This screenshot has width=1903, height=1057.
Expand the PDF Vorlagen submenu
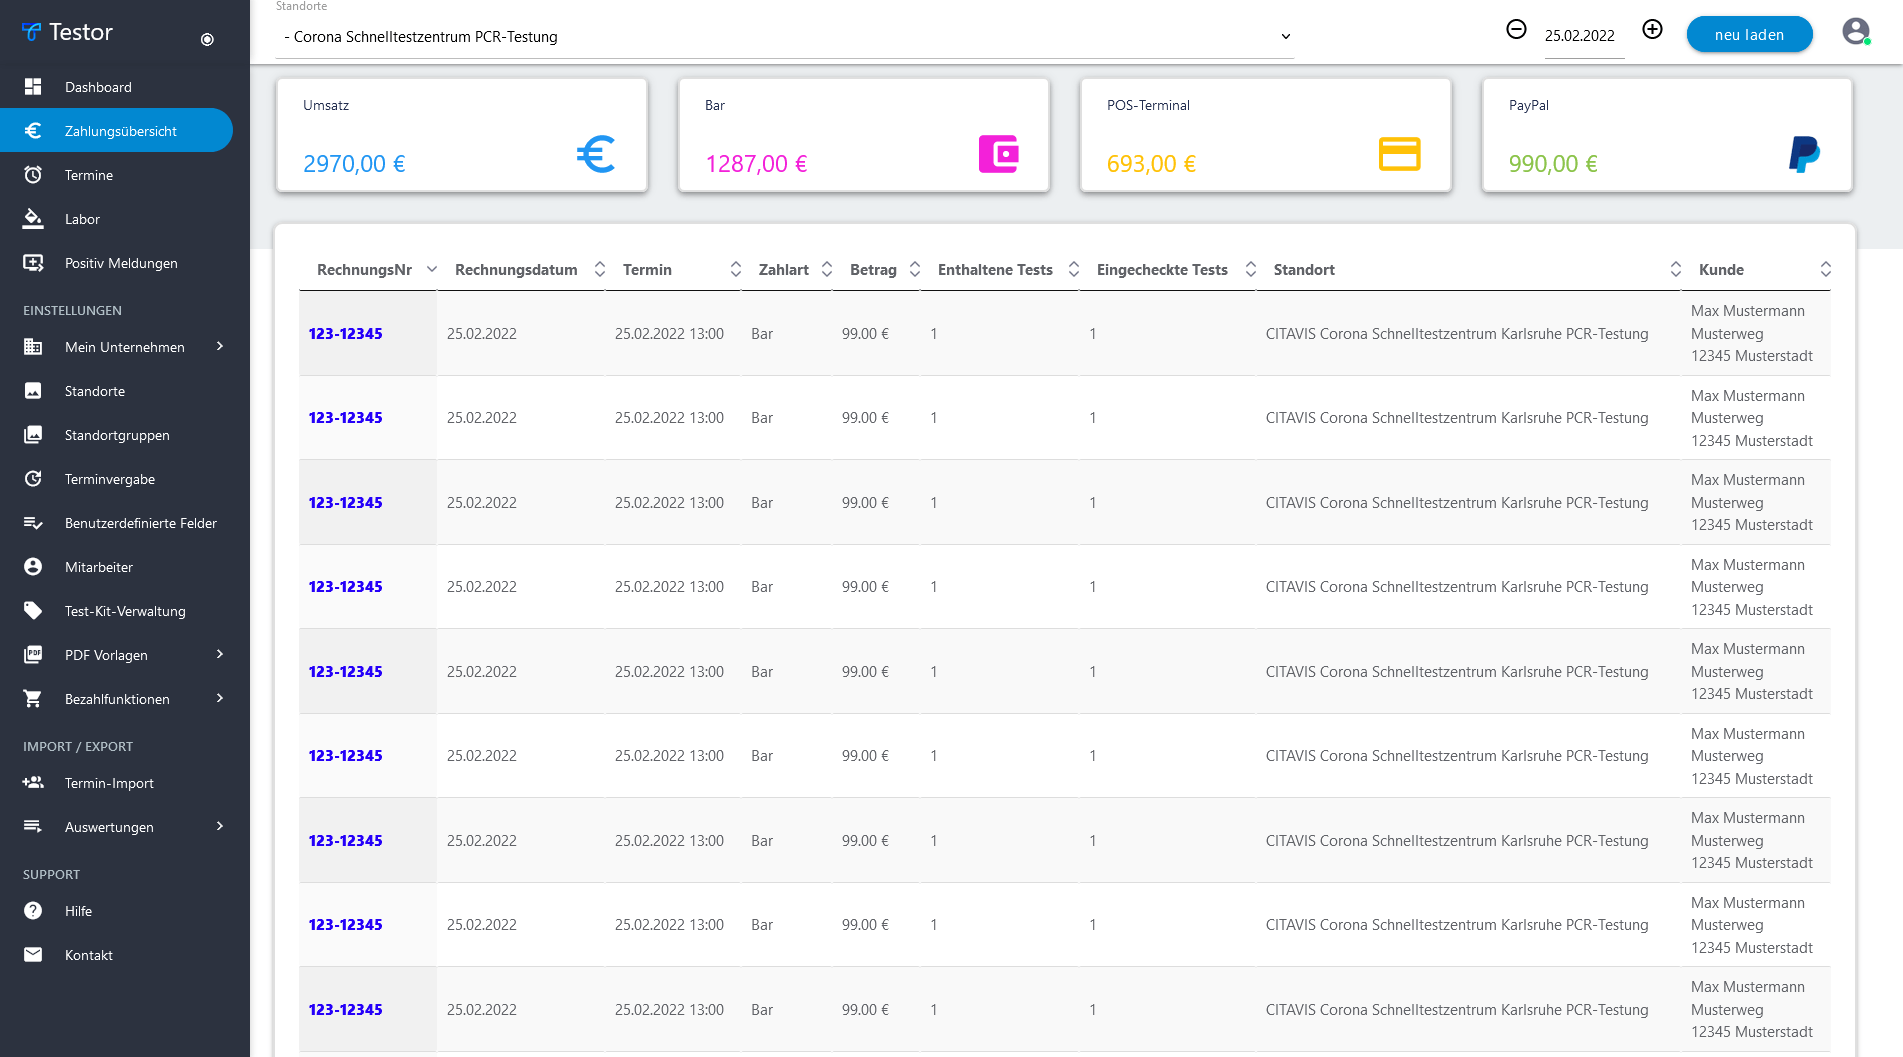(x=220, y=655)
